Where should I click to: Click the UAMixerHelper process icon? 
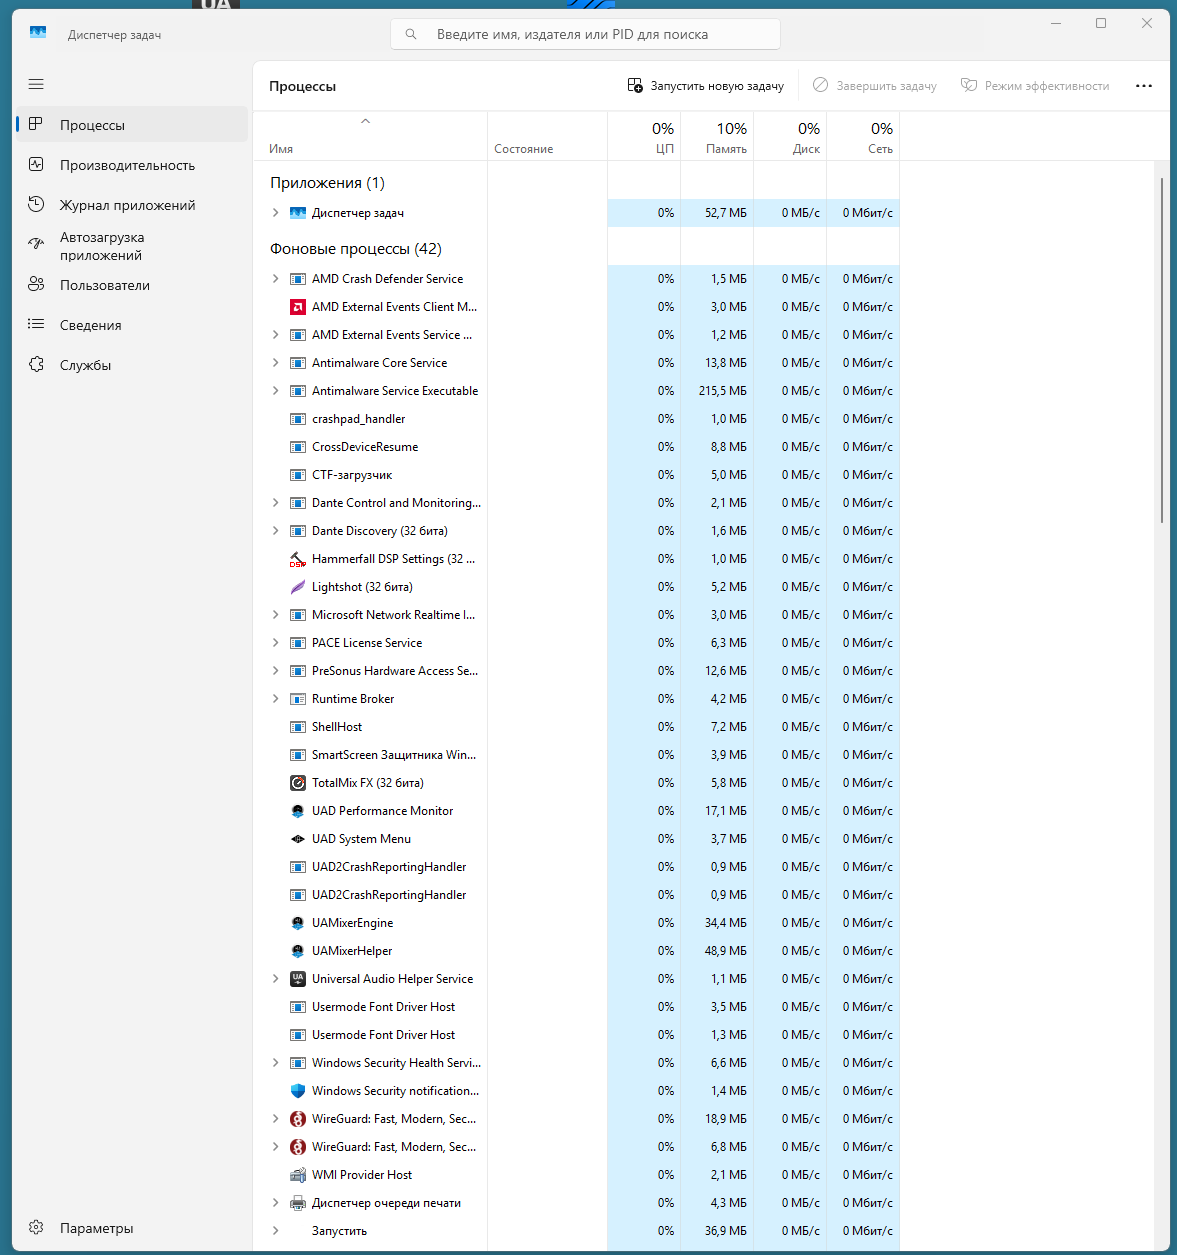point(298,951)
